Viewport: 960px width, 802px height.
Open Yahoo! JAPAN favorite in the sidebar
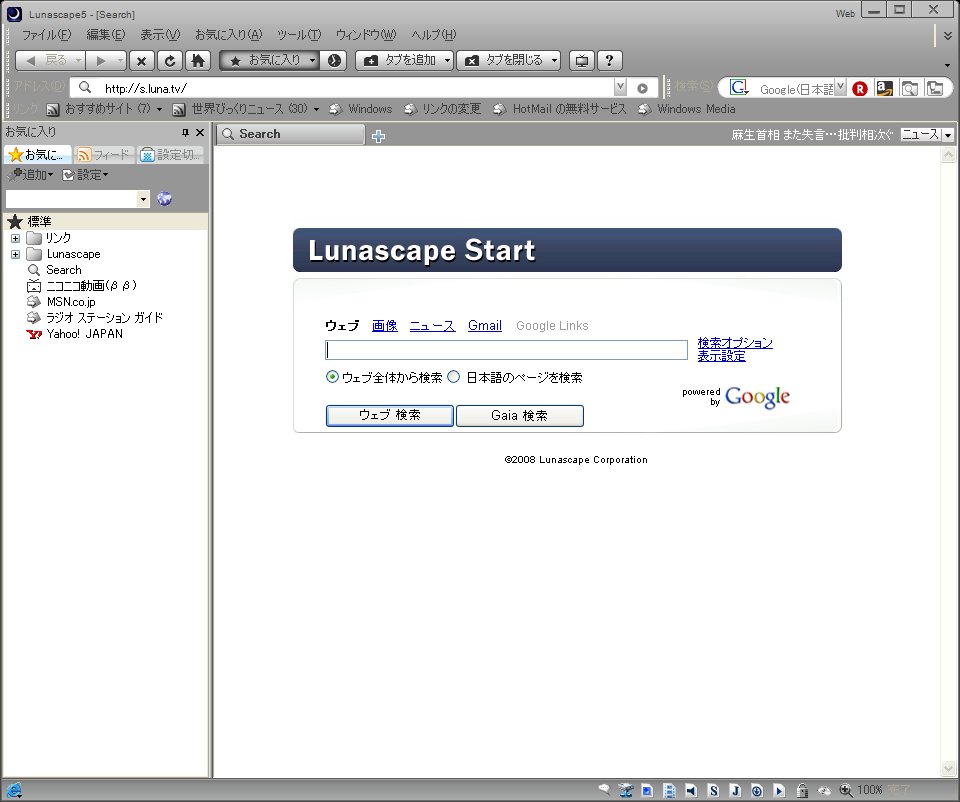click(84, 334)
